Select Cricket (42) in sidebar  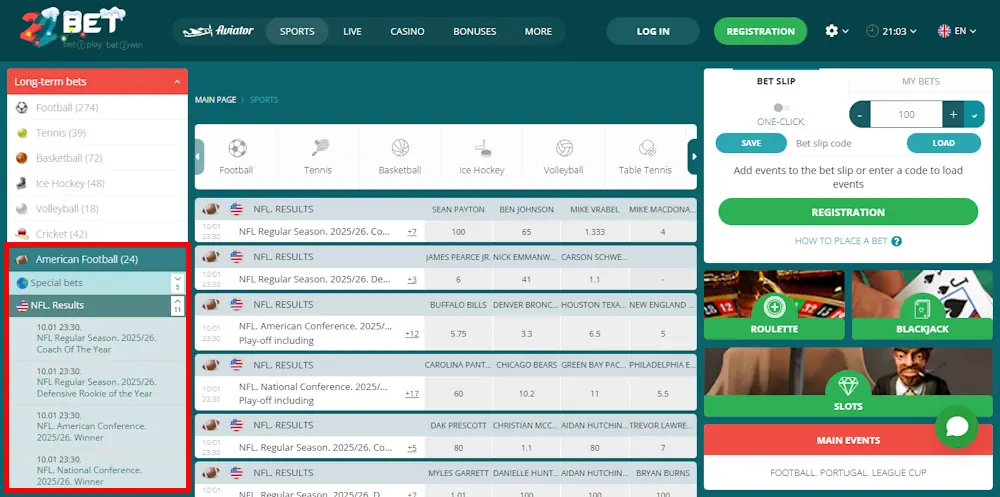[98, 234]
